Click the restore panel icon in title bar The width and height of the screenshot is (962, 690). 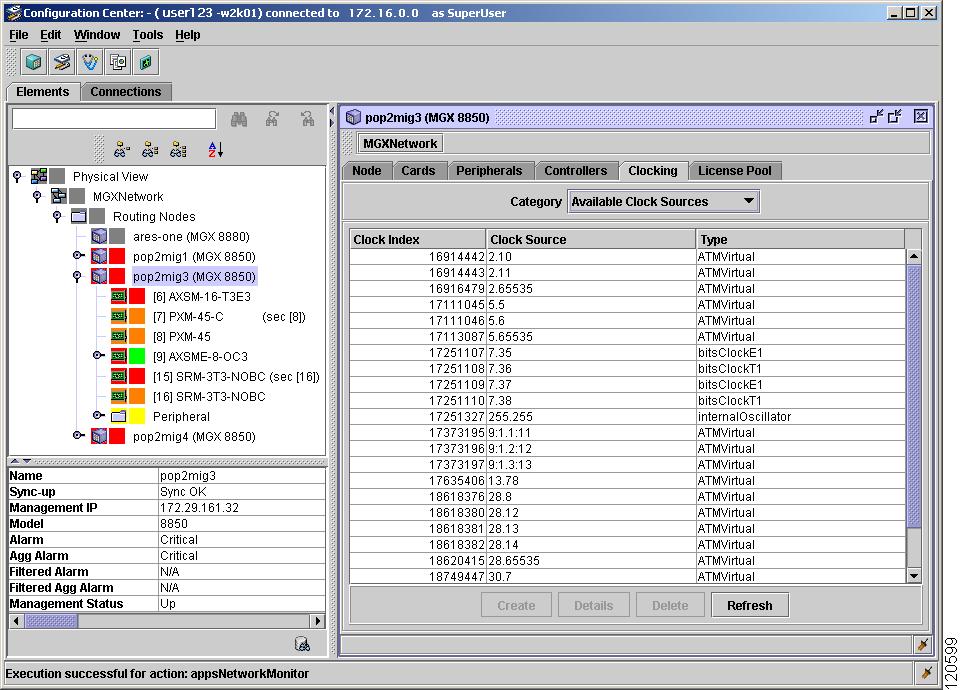pos(895,117)
